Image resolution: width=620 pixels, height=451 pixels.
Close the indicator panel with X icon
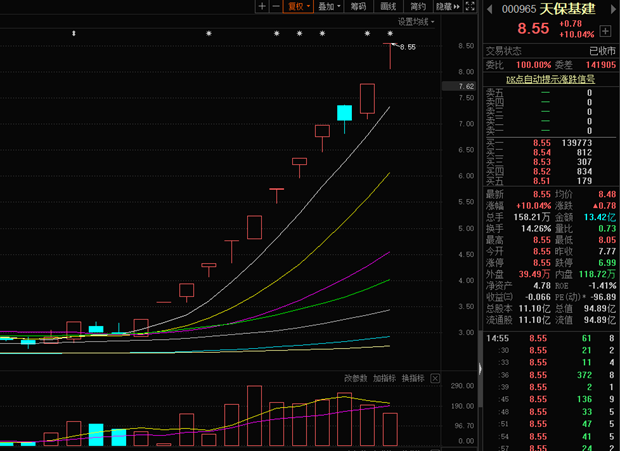pyautogui.click(x=434, y=379)
